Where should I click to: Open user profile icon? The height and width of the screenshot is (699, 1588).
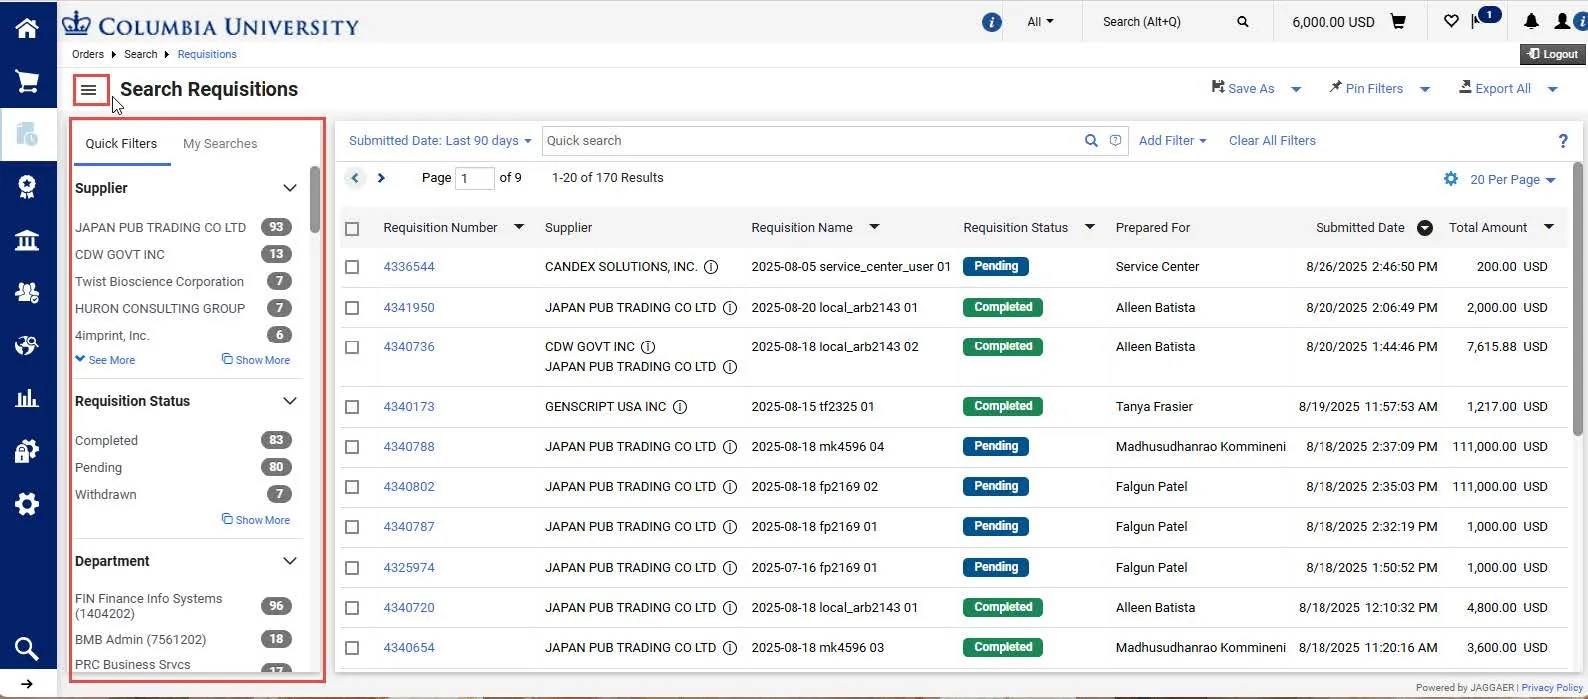tap(1562, 21)
